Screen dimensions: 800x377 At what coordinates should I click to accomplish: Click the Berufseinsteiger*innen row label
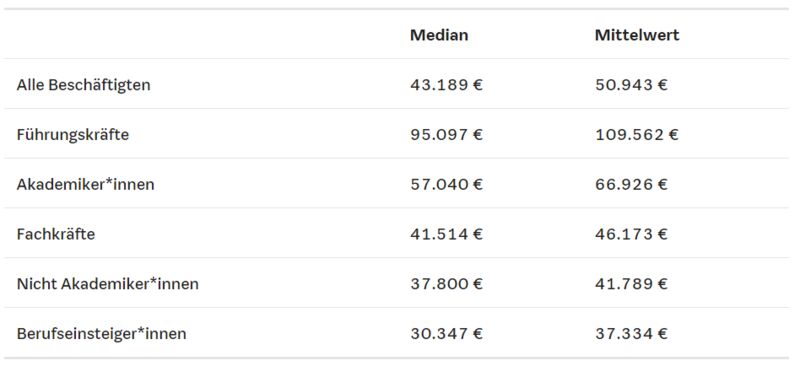tap(102, 334)
